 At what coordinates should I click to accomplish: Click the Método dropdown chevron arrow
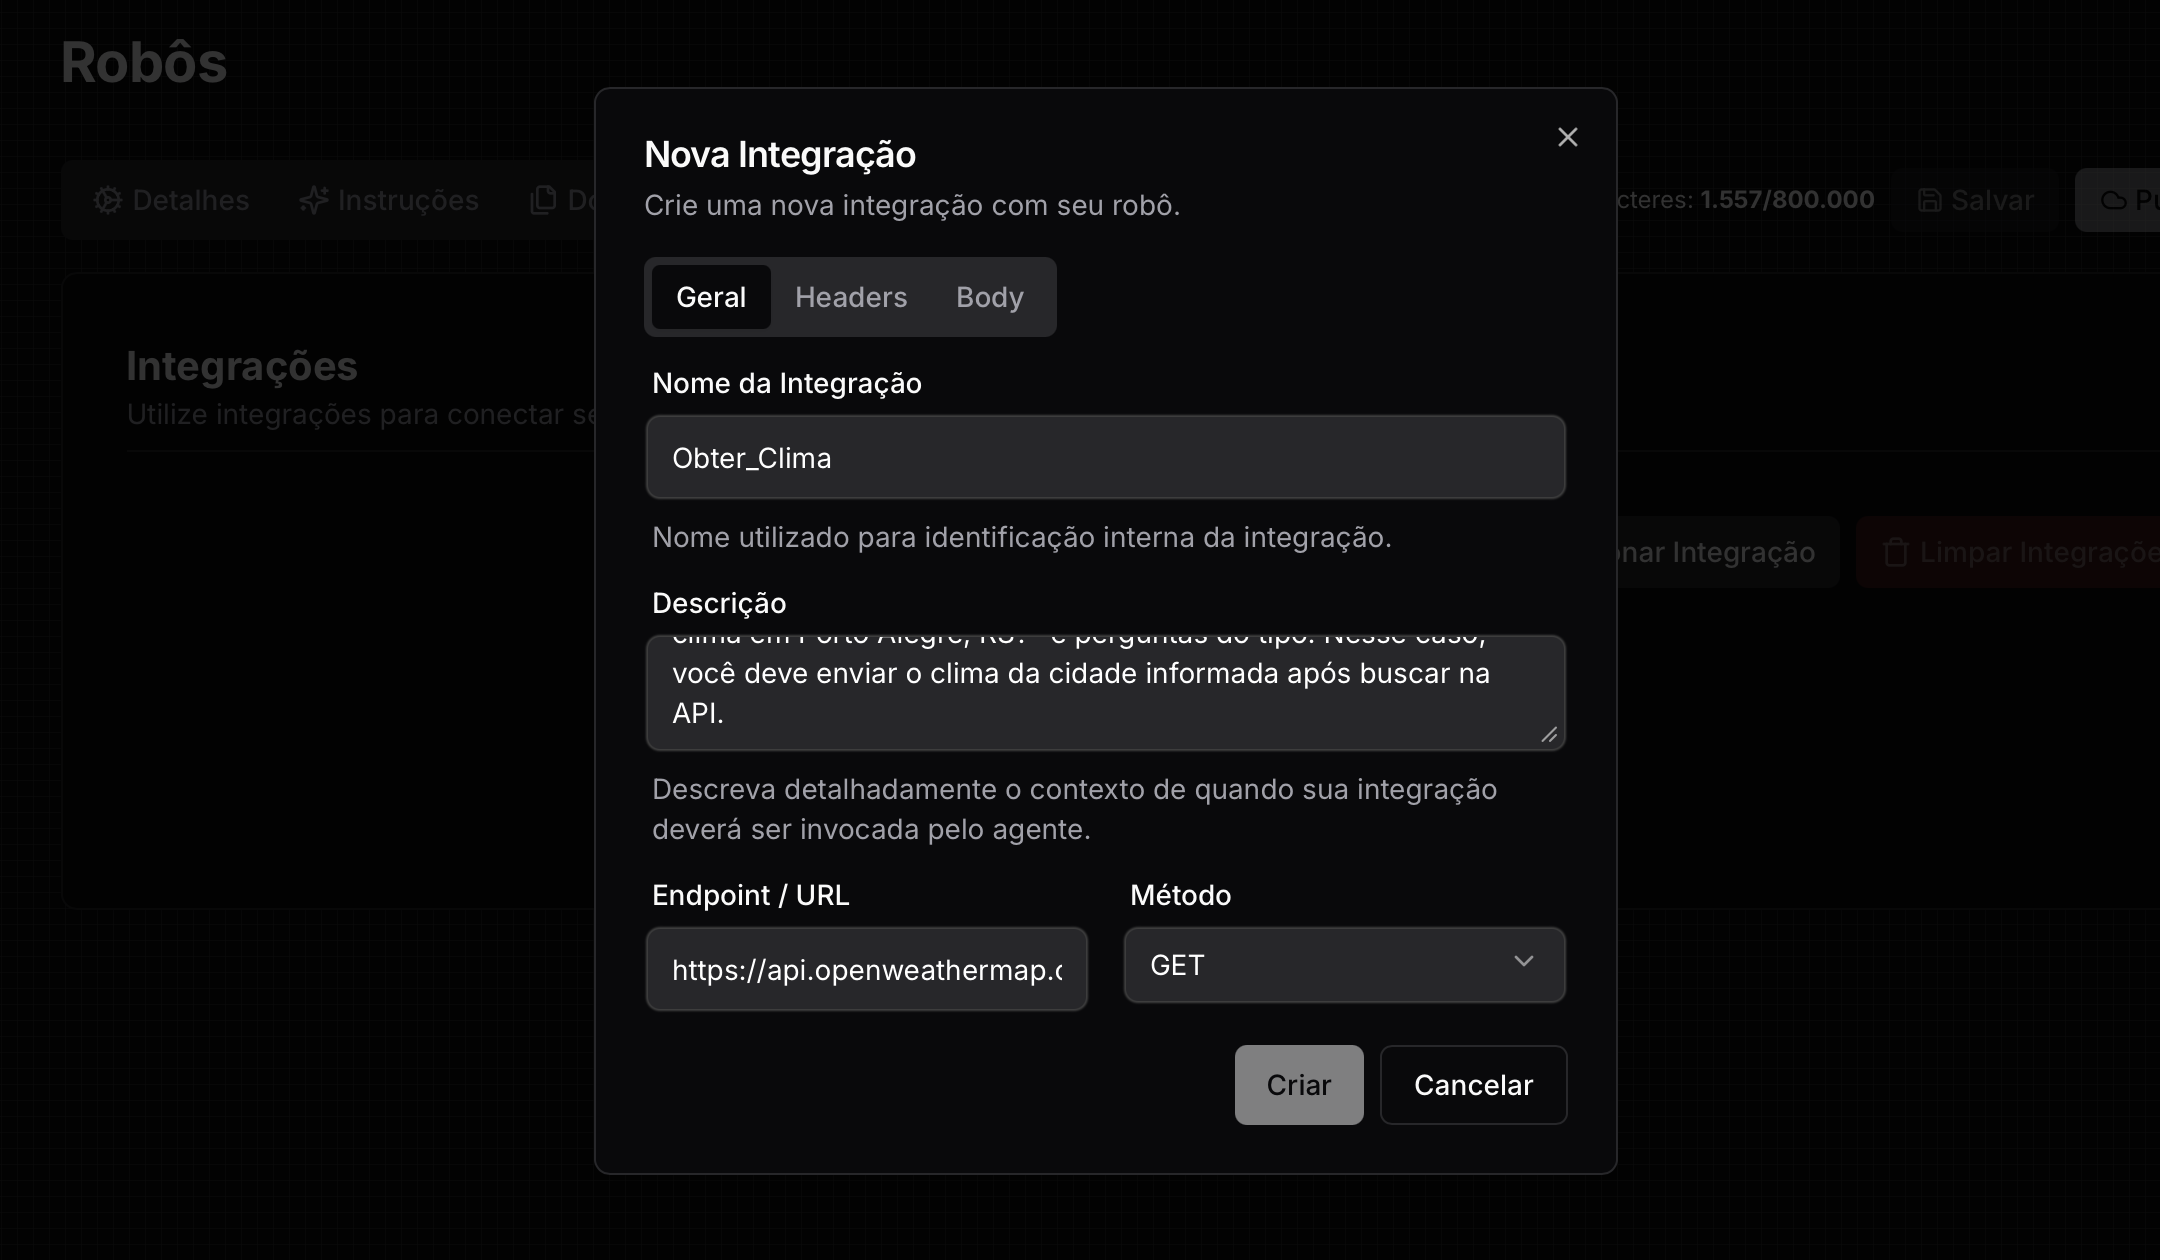point(1523,962)
